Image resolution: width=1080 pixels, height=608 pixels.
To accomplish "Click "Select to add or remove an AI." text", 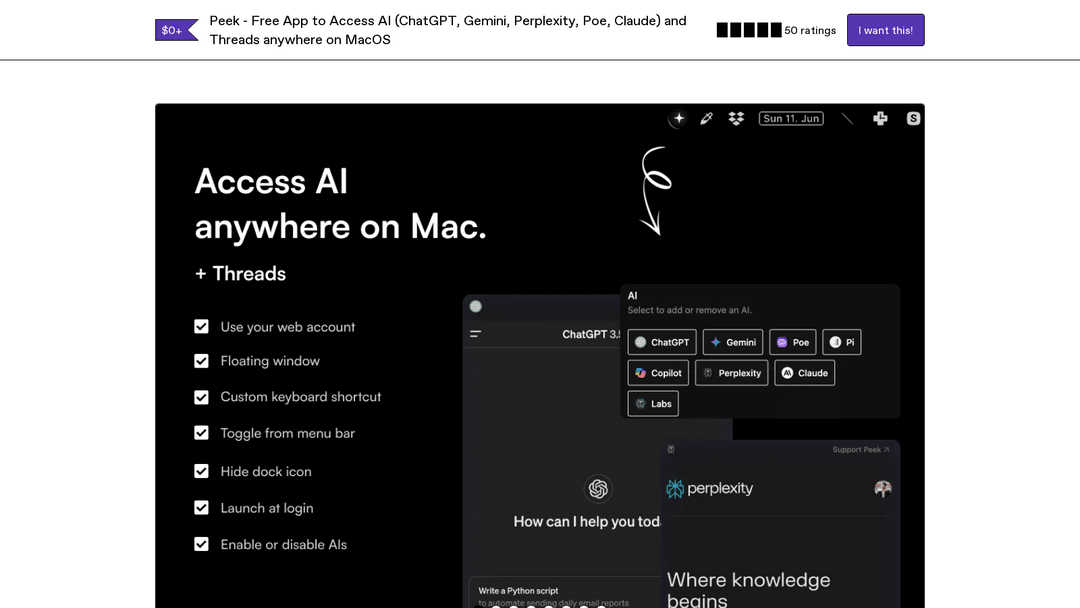I will tap(689, 310).
